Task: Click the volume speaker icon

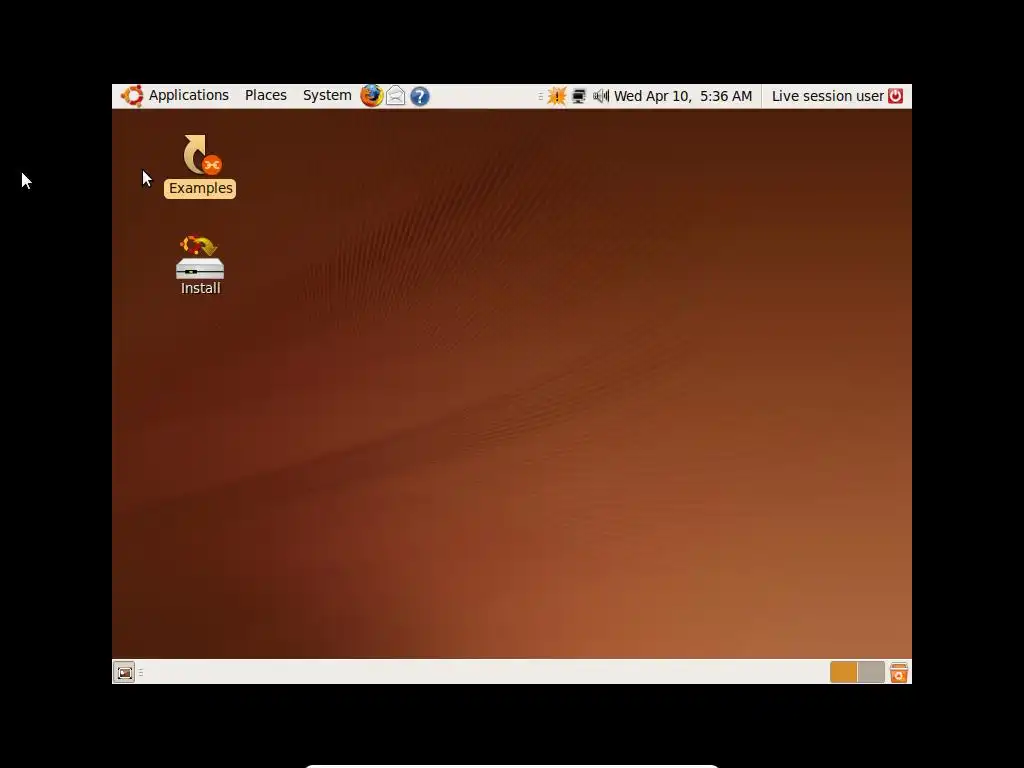Action: click(600, 96)
